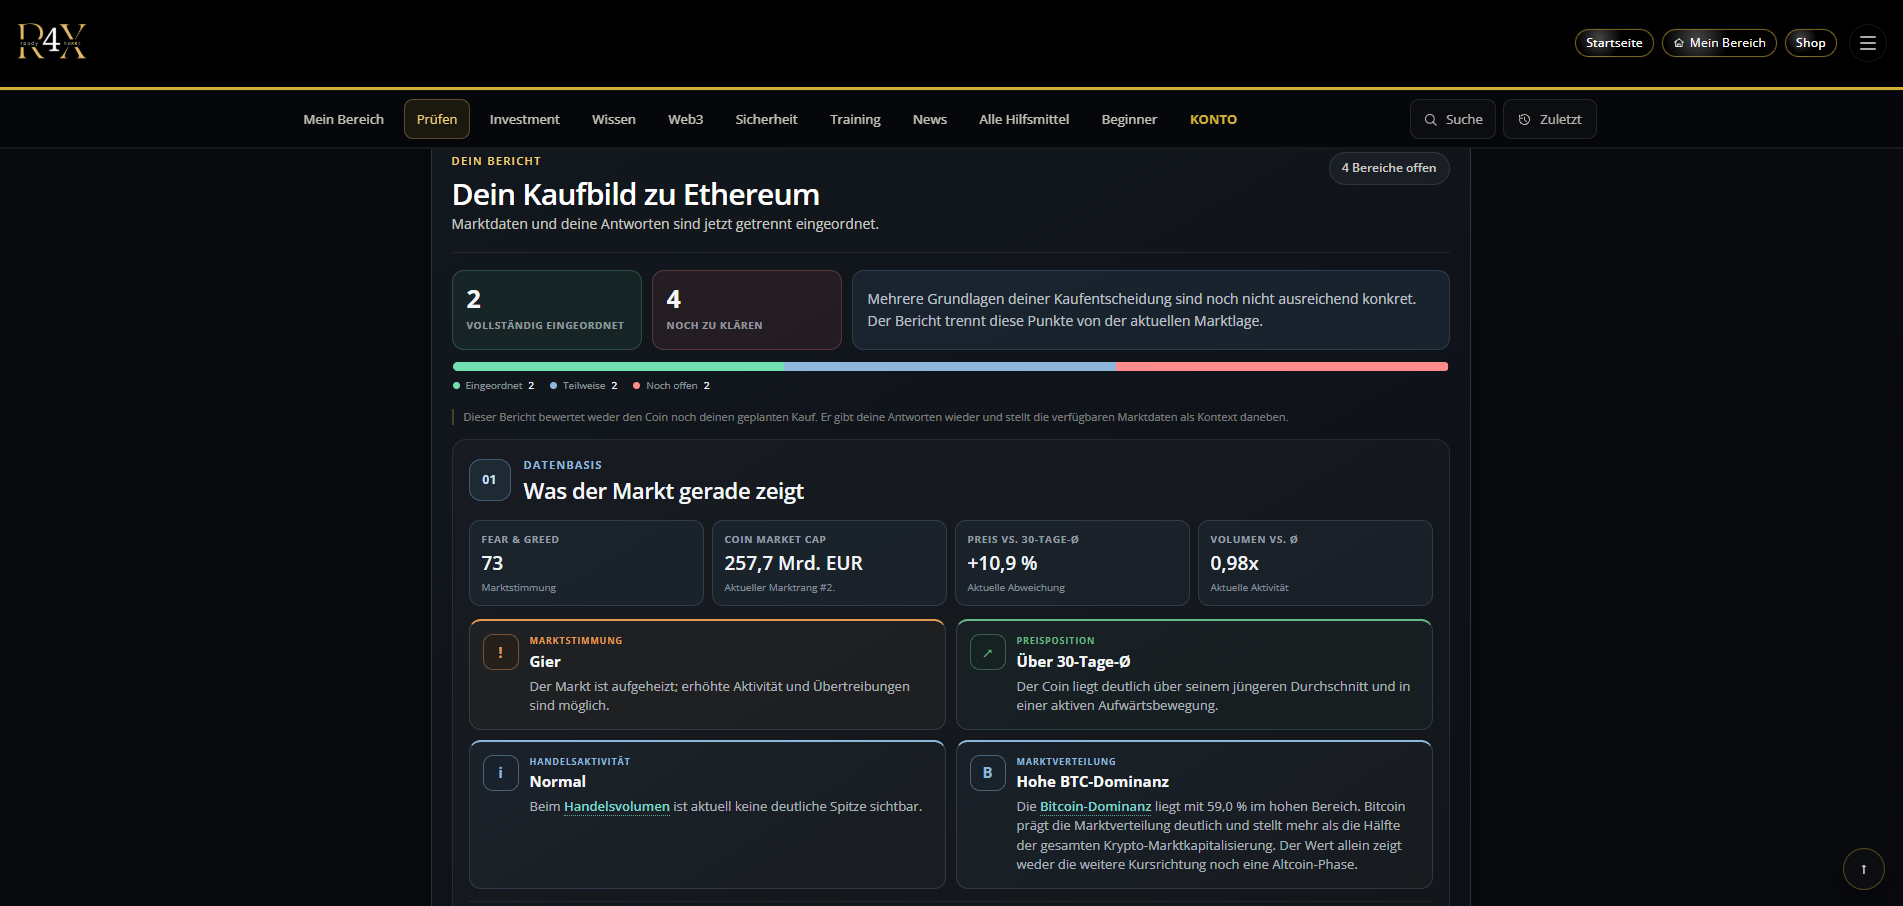Click the Noch offen 2 legend entry

point(672,386)
